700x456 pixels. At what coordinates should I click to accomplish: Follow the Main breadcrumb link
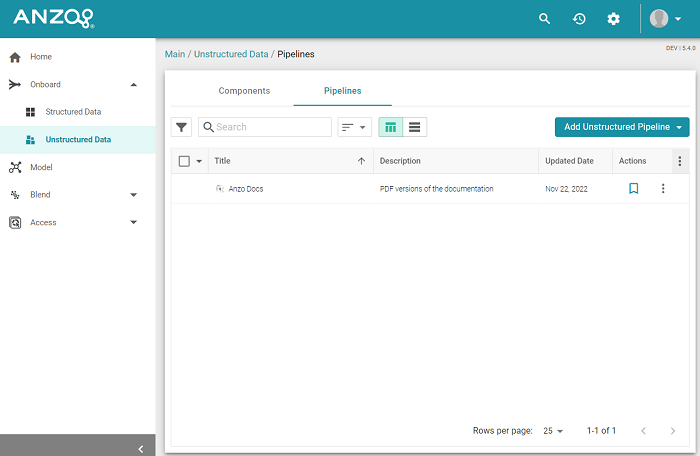click(x=175, y=54)
